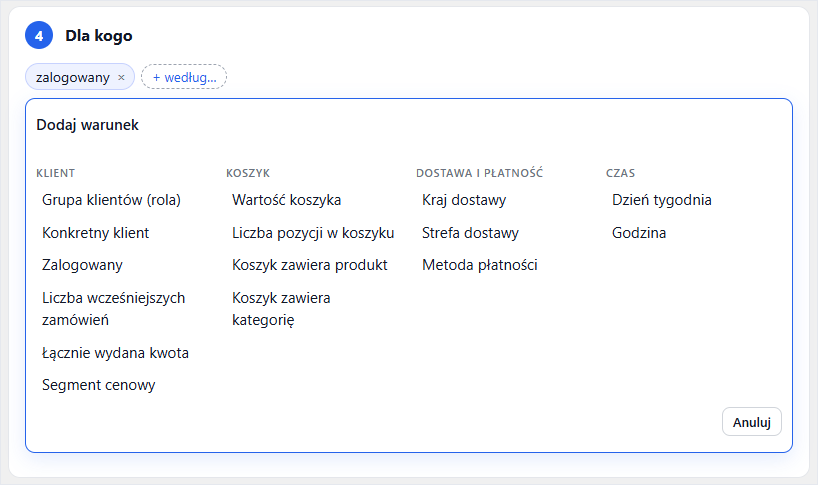Select 'Liczba wcześniejszych zamówień' option
The image size is (818, 485).
(x=114, y=309)
